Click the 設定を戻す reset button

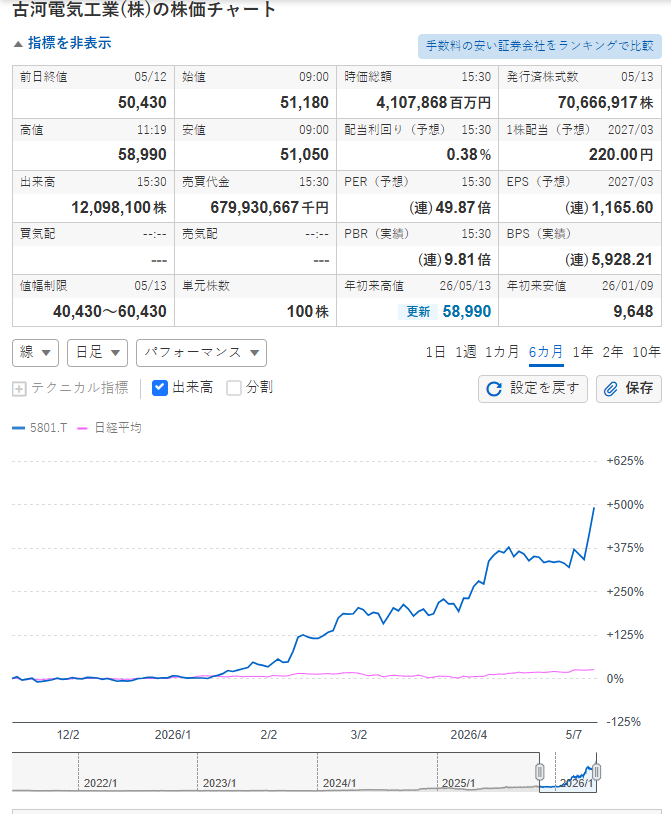(533, 389)
